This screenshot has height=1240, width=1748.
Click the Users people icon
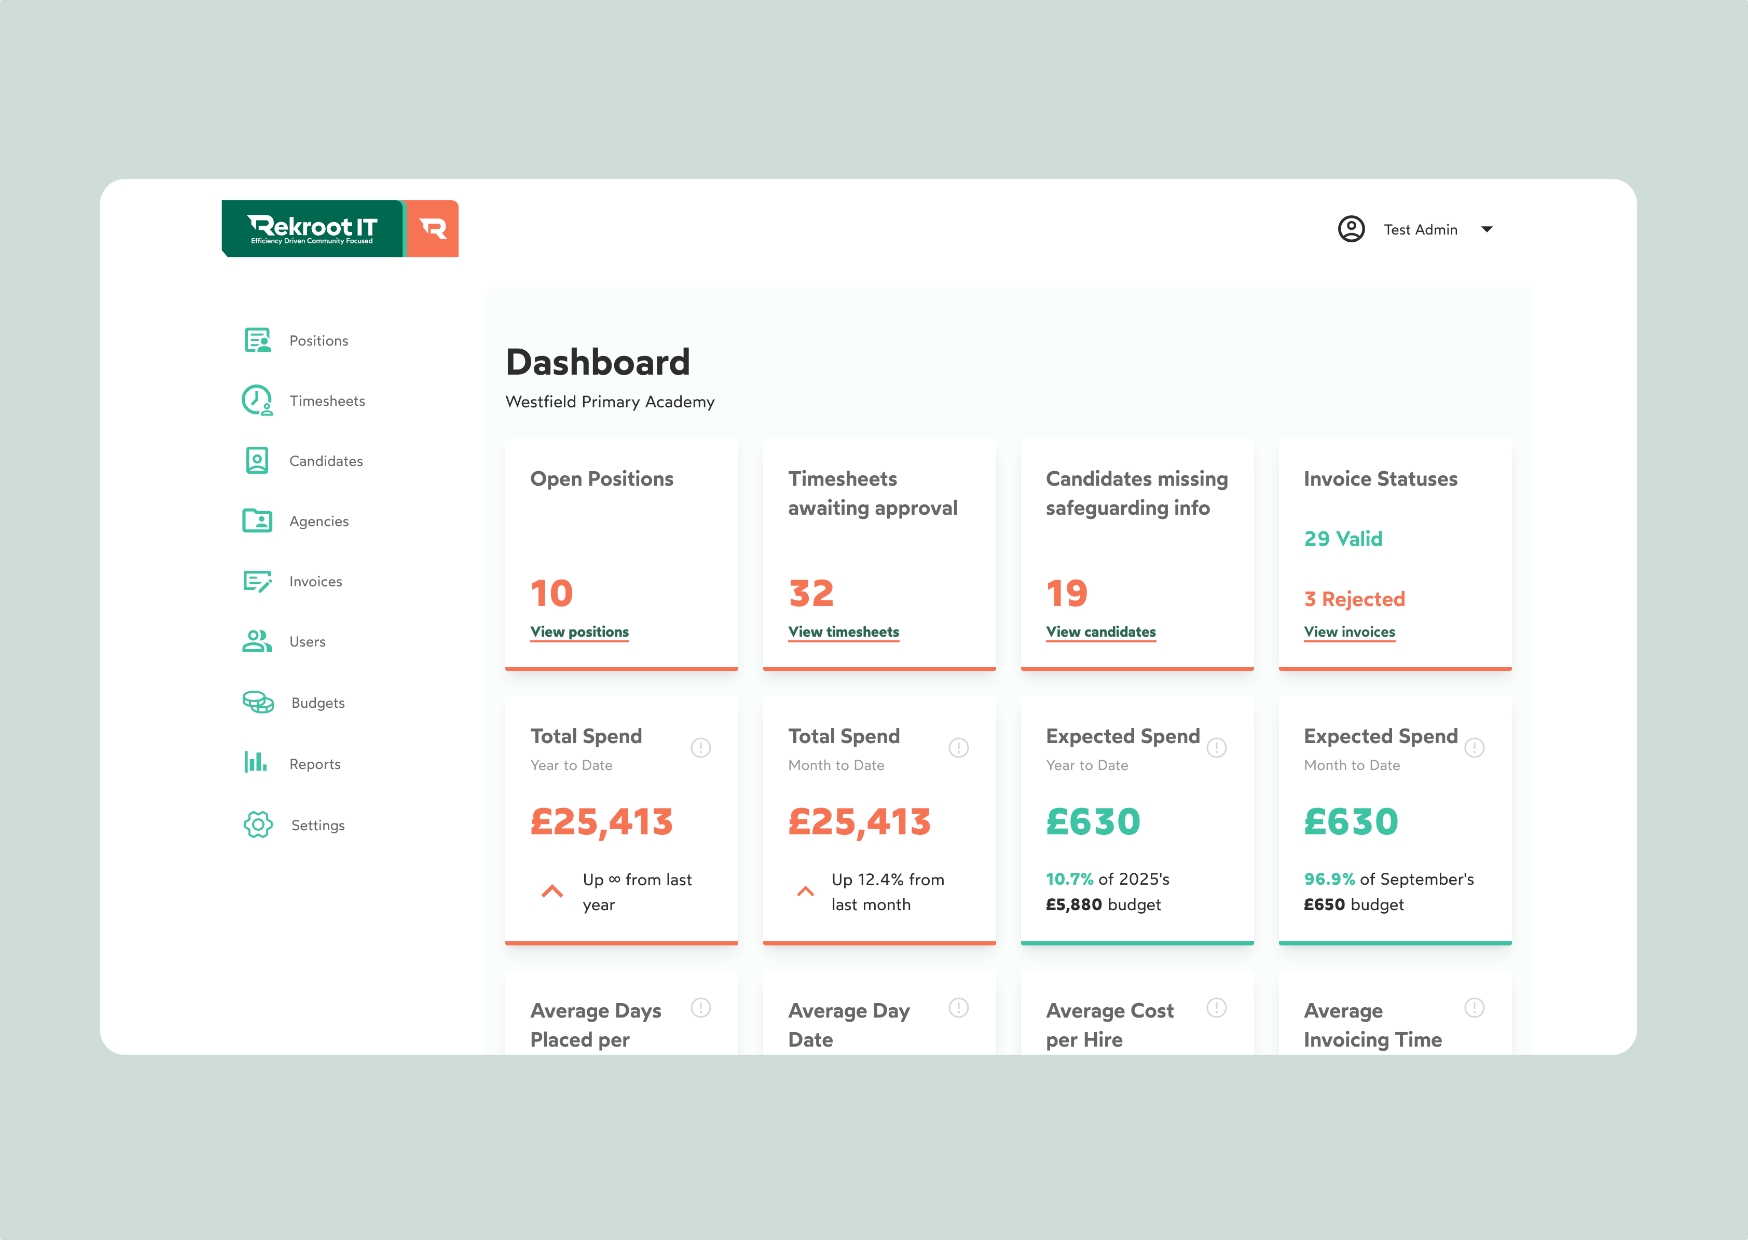pyautogui.click(x=257, y=641)
